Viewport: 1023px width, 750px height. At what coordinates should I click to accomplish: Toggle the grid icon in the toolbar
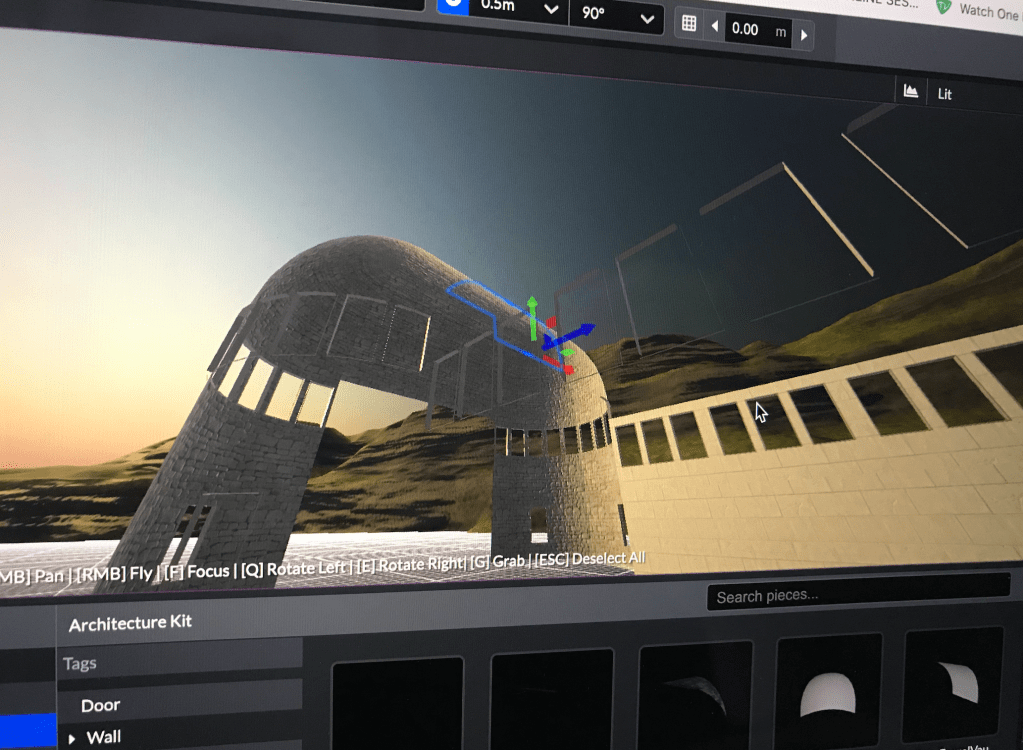(689, 24)
